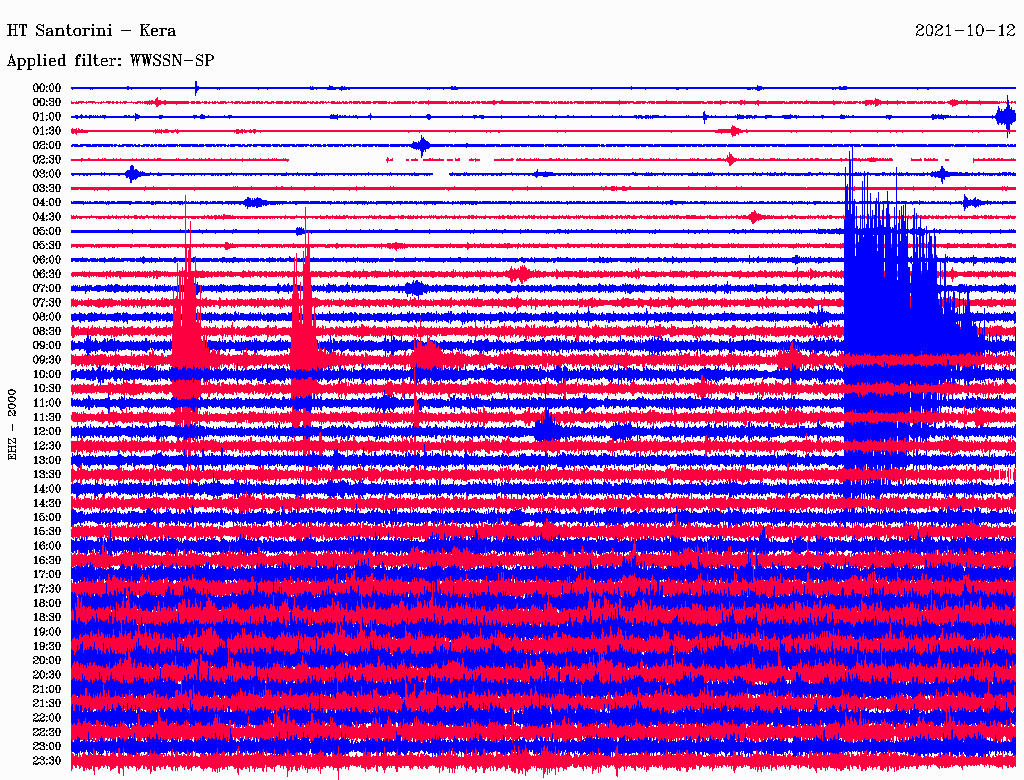Click the 11:00 time label
1024x780 pixels.
47,403
